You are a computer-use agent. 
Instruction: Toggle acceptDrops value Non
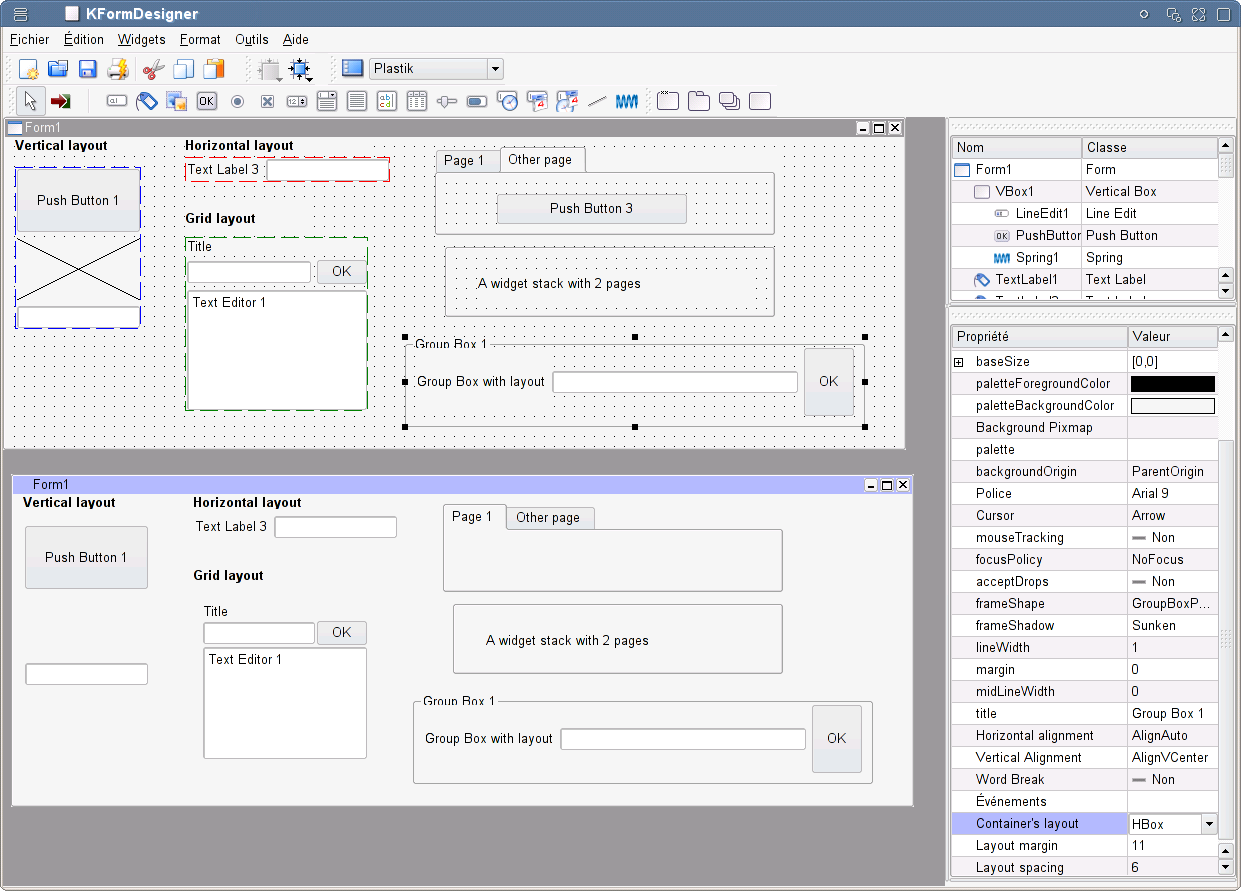(x=1172, y=581)
